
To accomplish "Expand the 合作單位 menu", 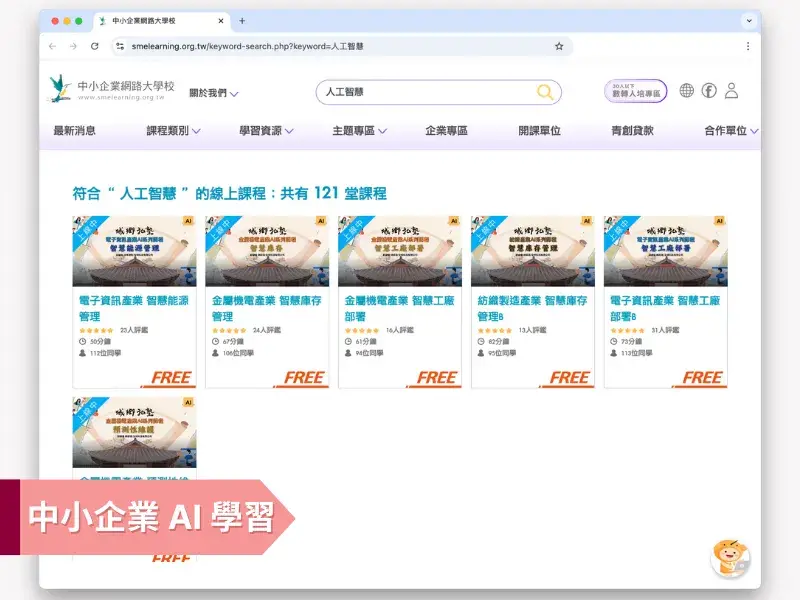I will [731, 131].
